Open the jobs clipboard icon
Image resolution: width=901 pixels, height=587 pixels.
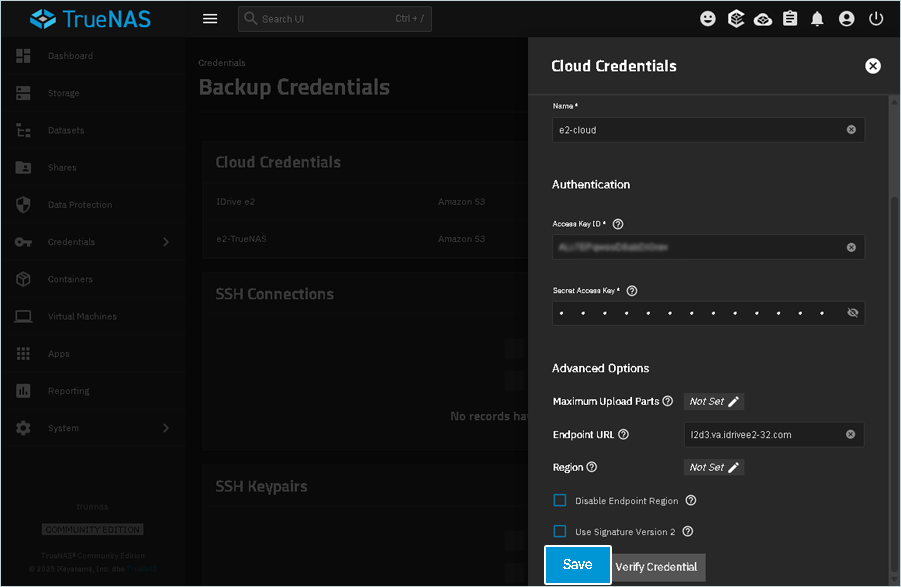[x=790, y=19]
